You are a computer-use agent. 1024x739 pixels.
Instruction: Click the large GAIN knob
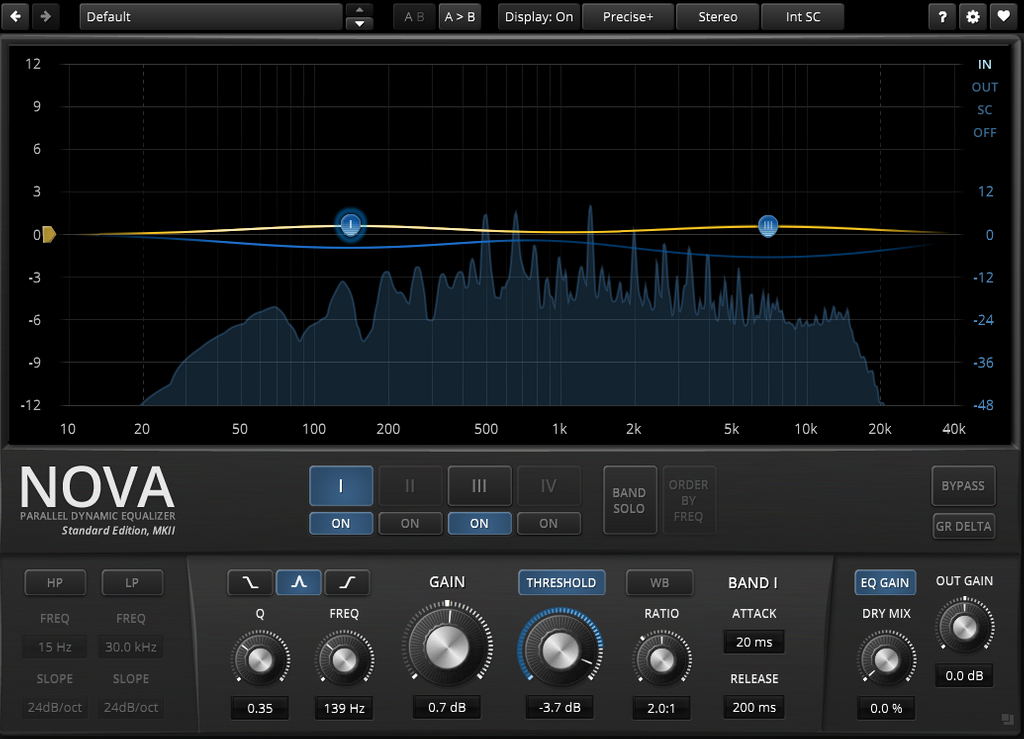pyautogui.click(x=447, y=647)
